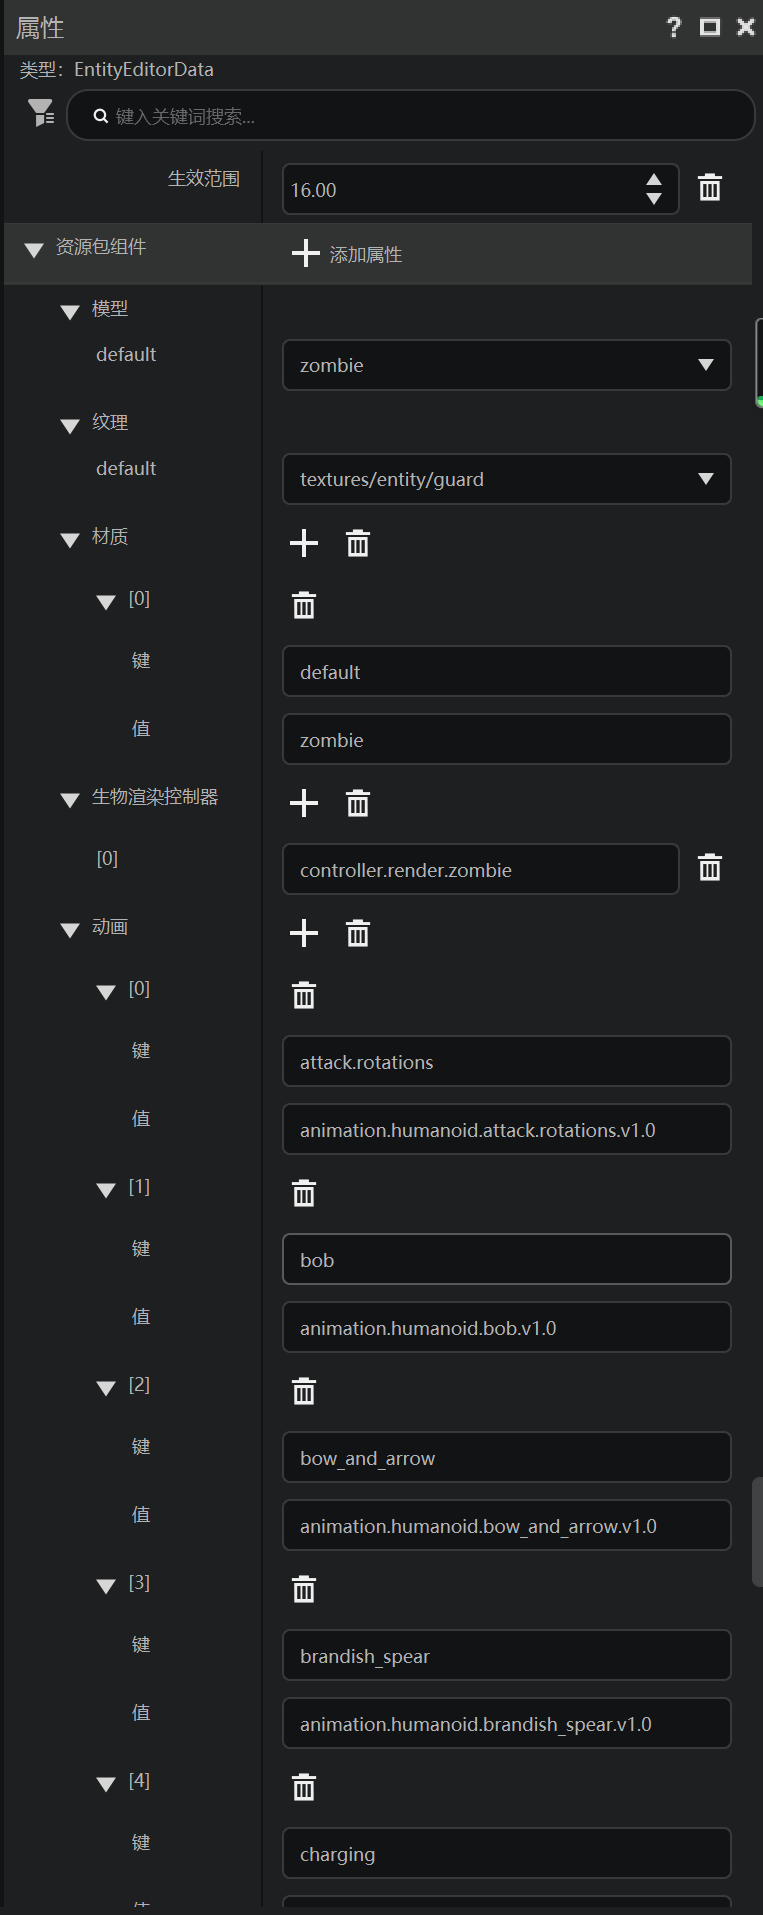Delete 材质 entry [0] with trash icon
This screenshot has height=1915, width=763.
pyautogui.click(x=304, y=605)
